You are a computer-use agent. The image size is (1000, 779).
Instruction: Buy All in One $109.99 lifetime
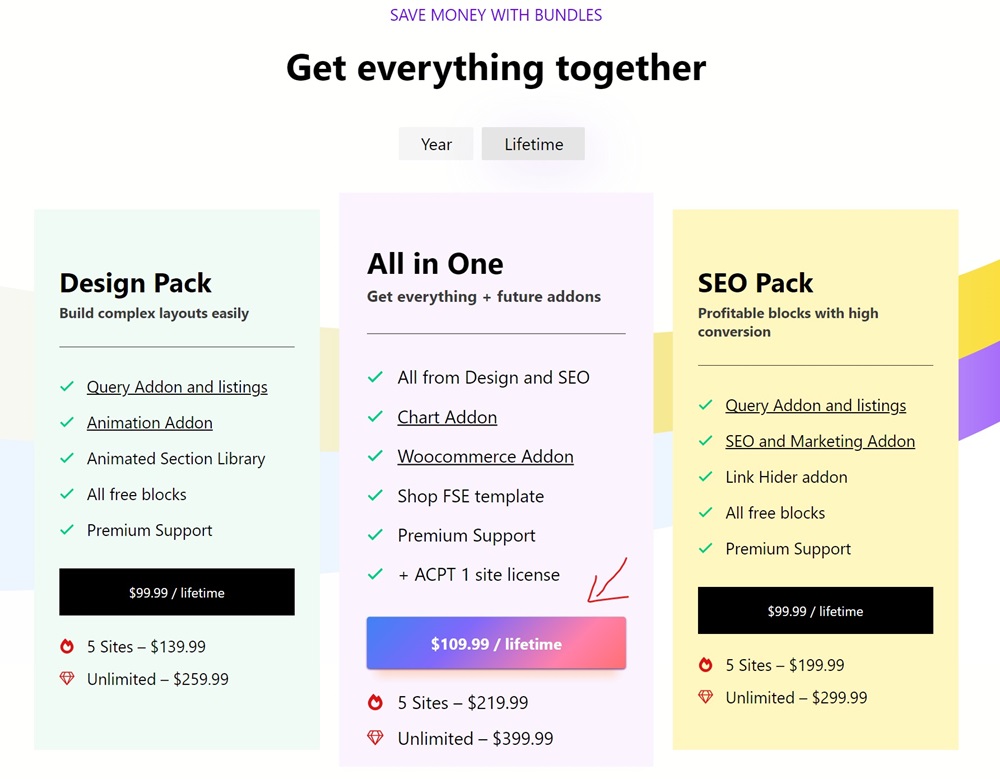(496, 643)
